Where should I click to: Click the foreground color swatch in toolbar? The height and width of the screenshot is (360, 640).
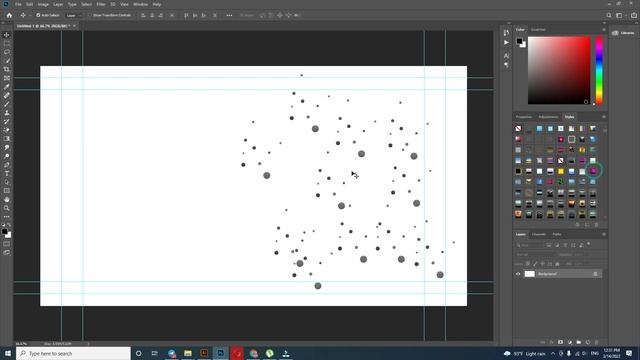coord(4,231)
